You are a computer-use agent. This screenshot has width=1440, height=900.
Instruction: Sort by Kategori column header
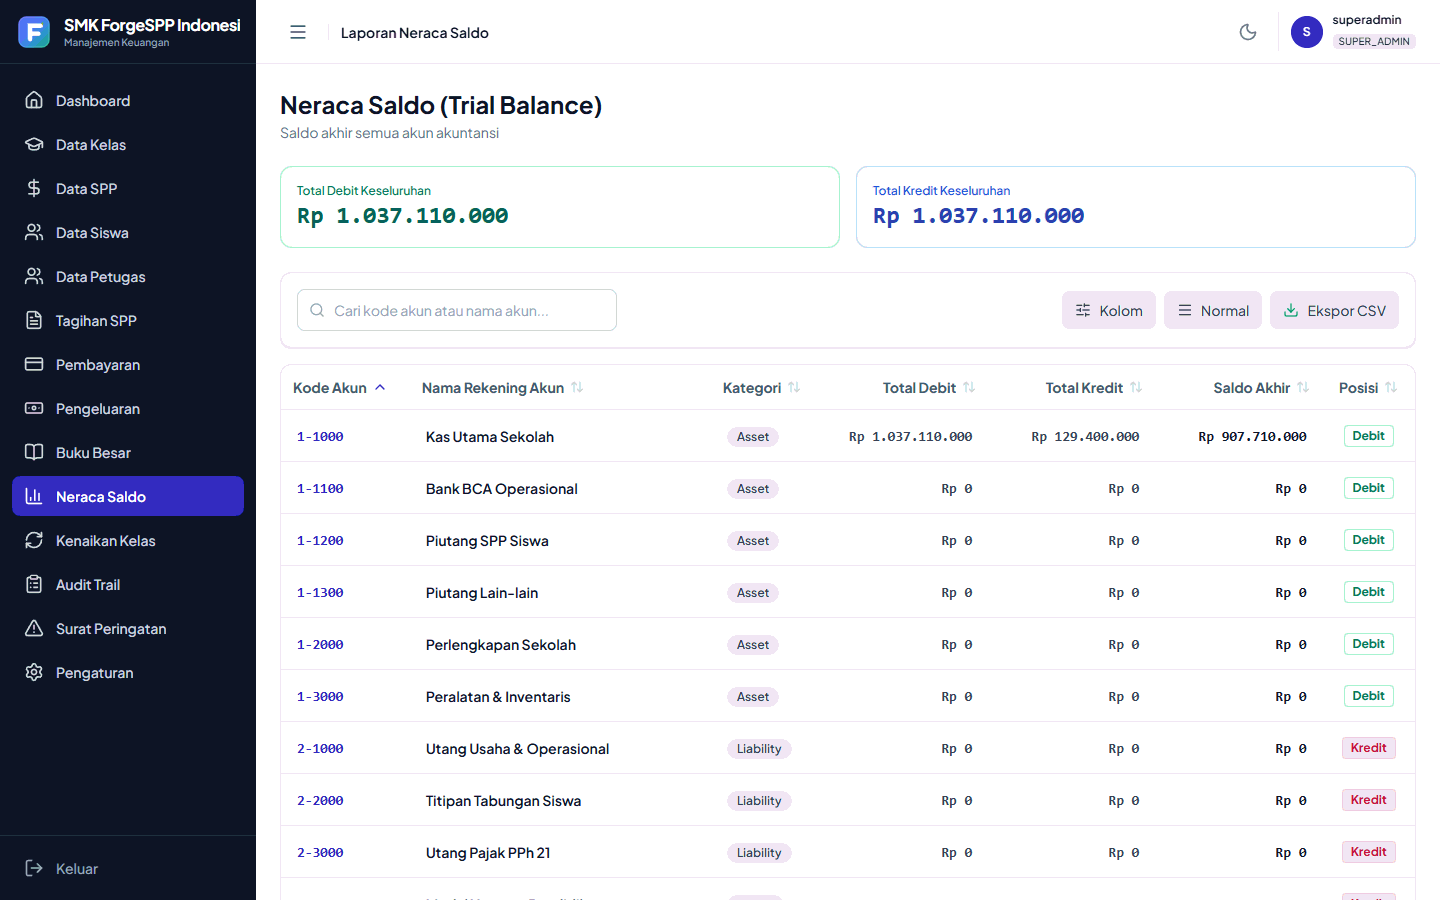click(761, 388)
